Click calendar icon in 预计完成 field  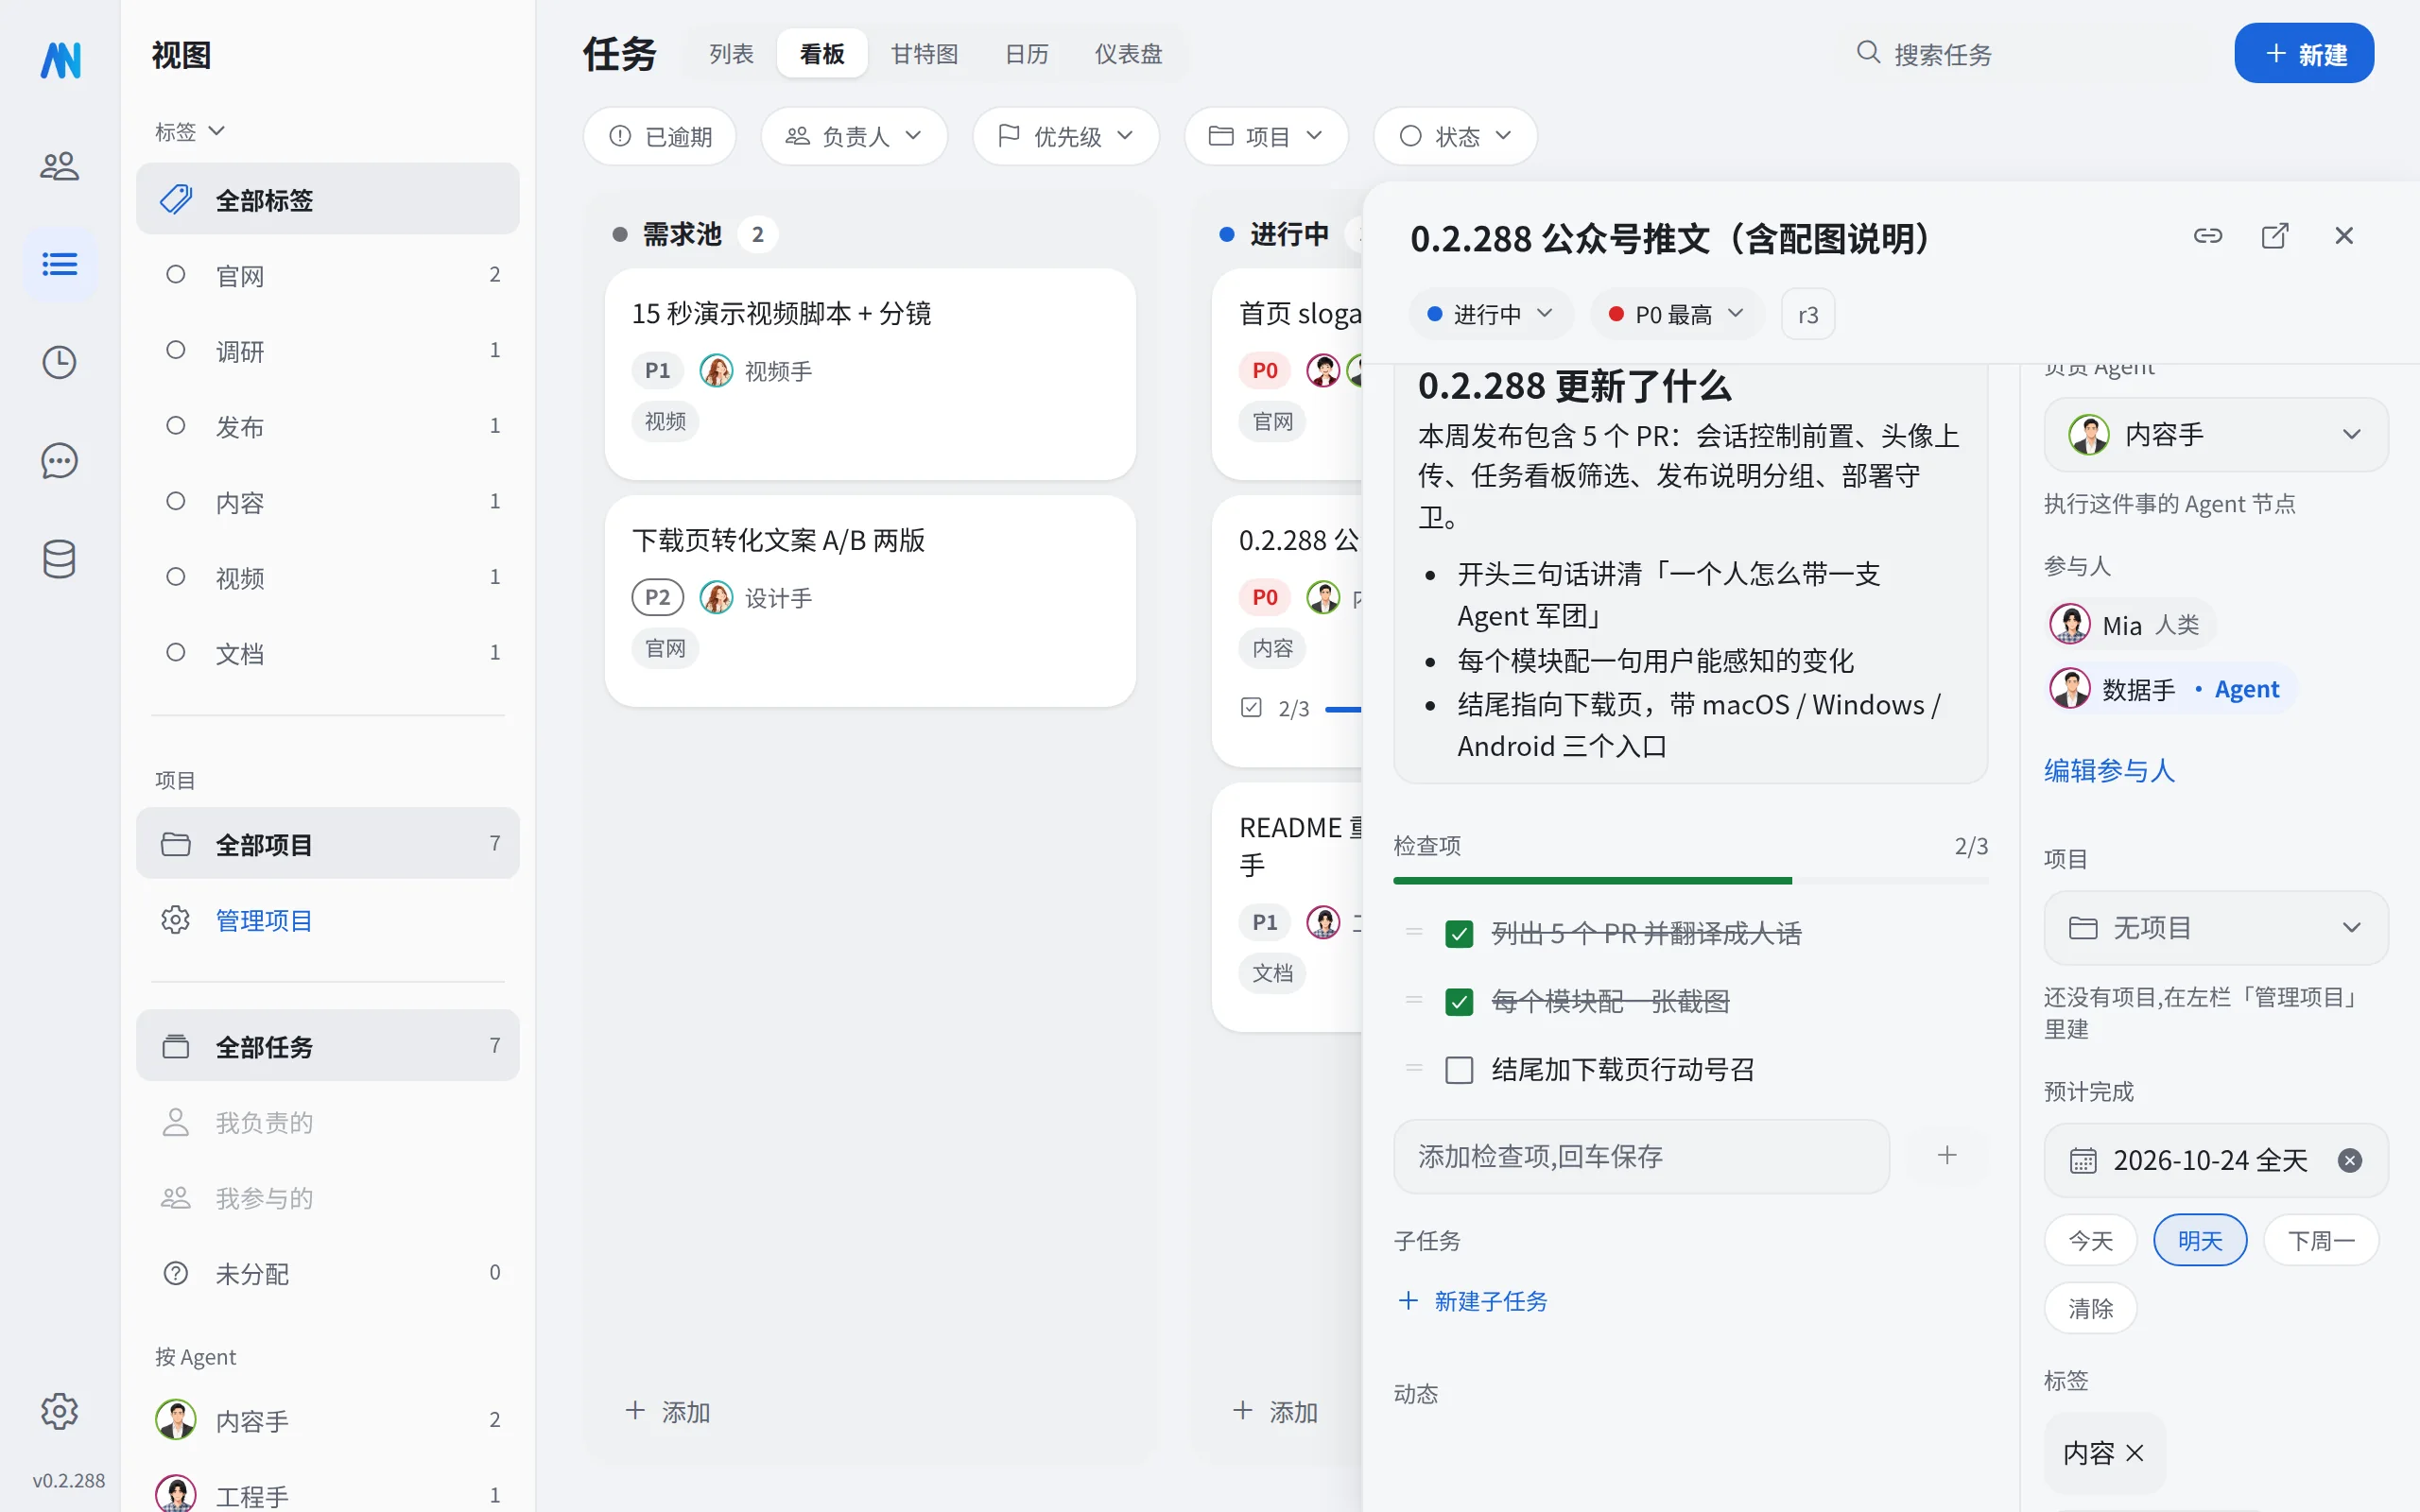click(2083, 1161)
